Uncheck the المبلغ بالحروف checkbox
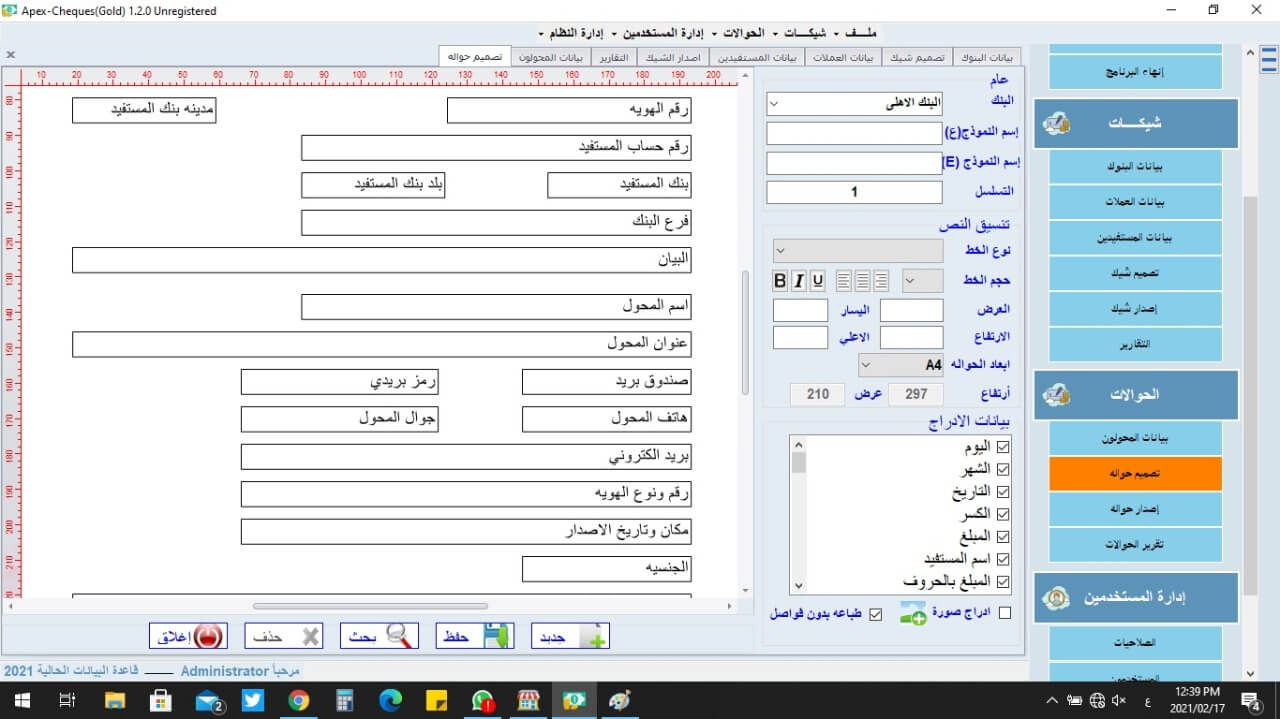 [1003, 581]
